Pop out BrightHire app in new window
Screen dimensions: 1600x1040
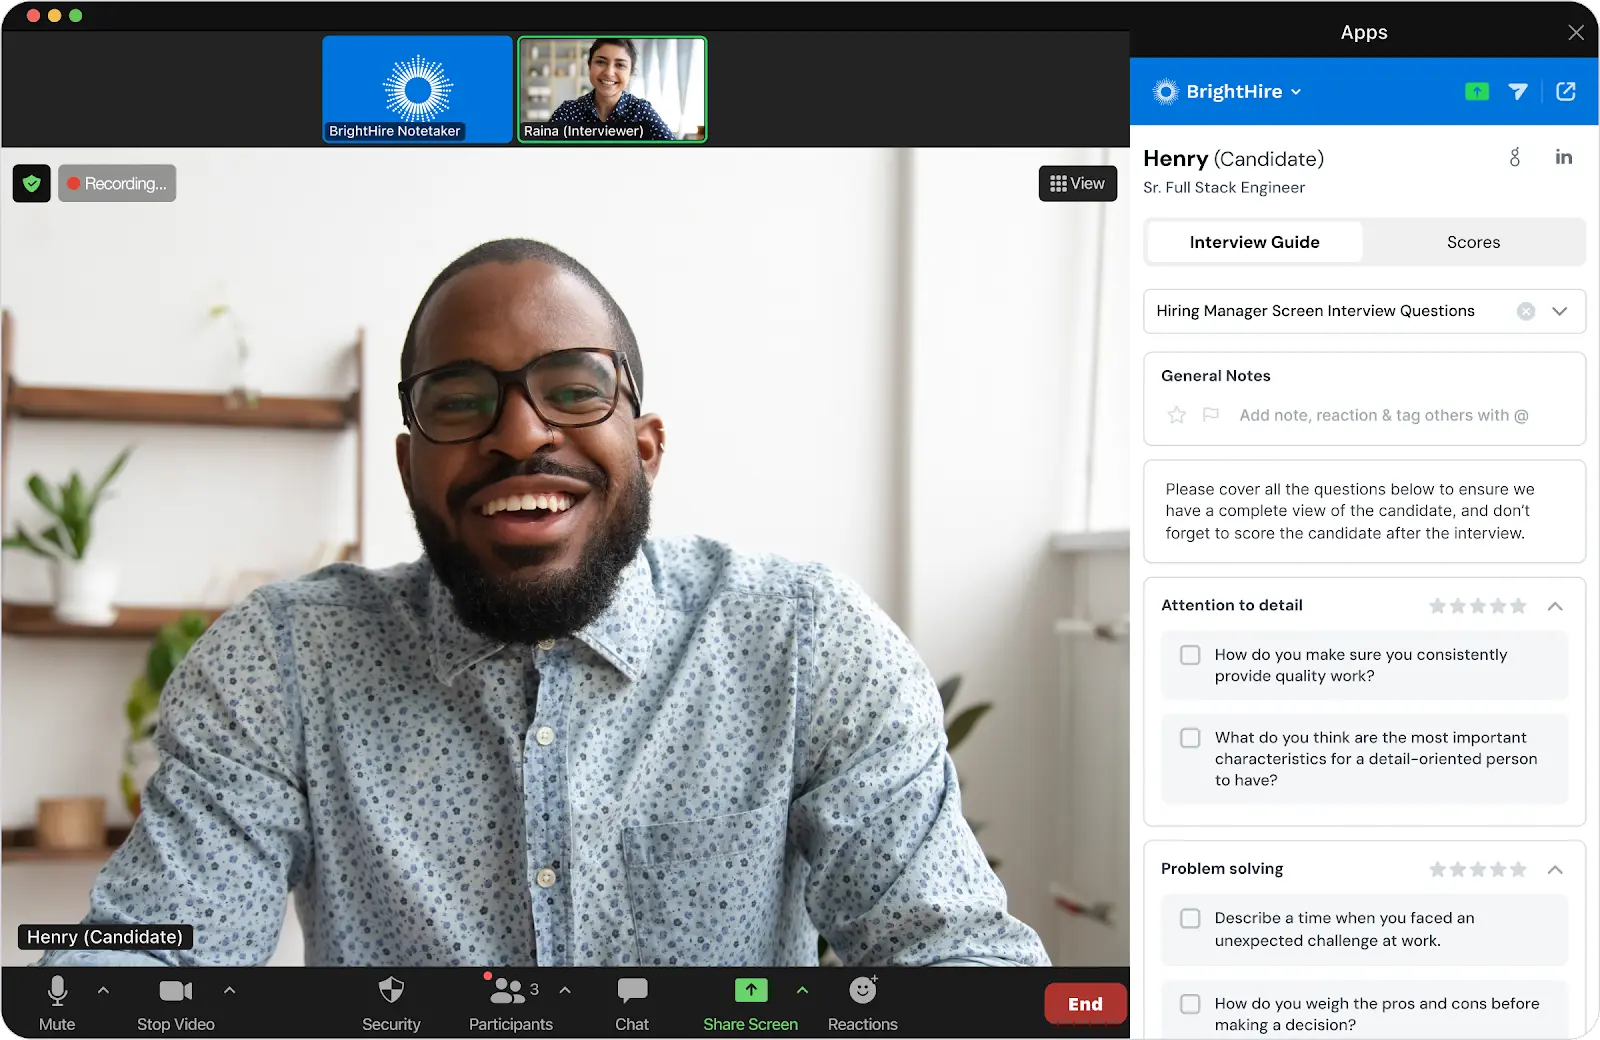click(x=1566, y=92)
